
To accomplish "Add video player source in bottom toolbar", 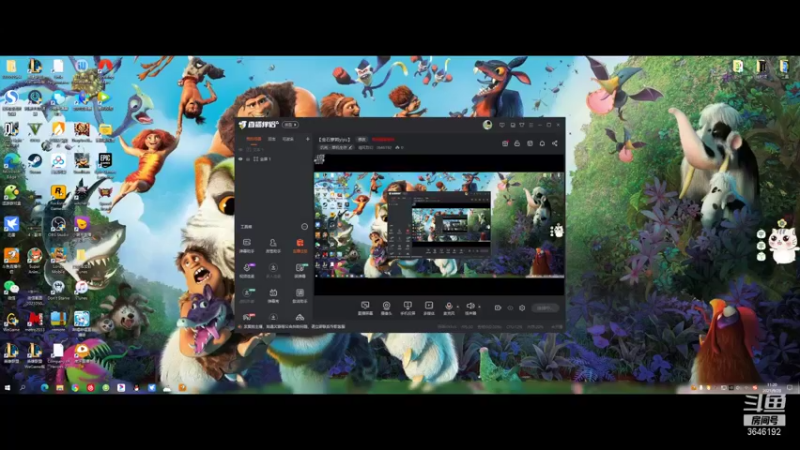I will (x=429, y=308).
